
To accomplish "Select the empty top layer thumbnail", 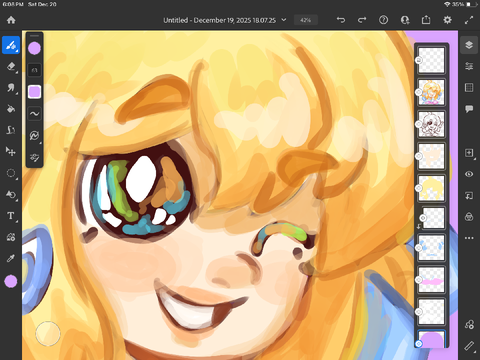I will point(431,60).
